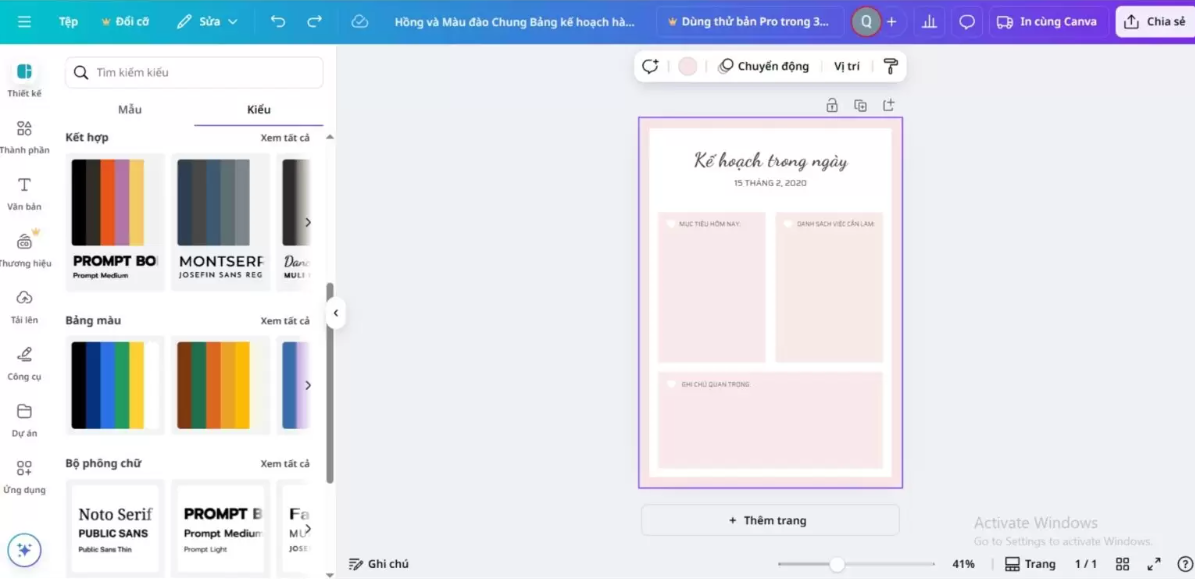
Task: Open the Thành phần panel in the sidebar
Action: [25, 135]
